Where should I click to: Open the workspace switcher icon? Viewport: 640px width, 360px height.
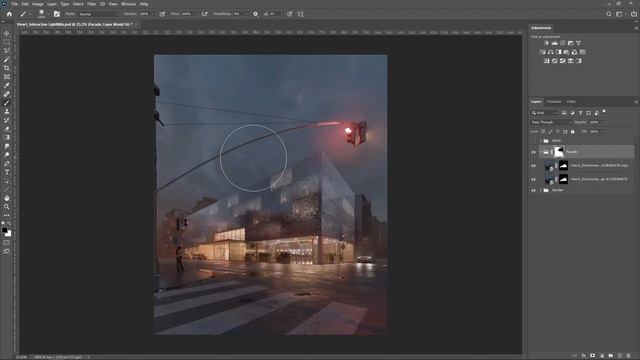click(620, 14)
